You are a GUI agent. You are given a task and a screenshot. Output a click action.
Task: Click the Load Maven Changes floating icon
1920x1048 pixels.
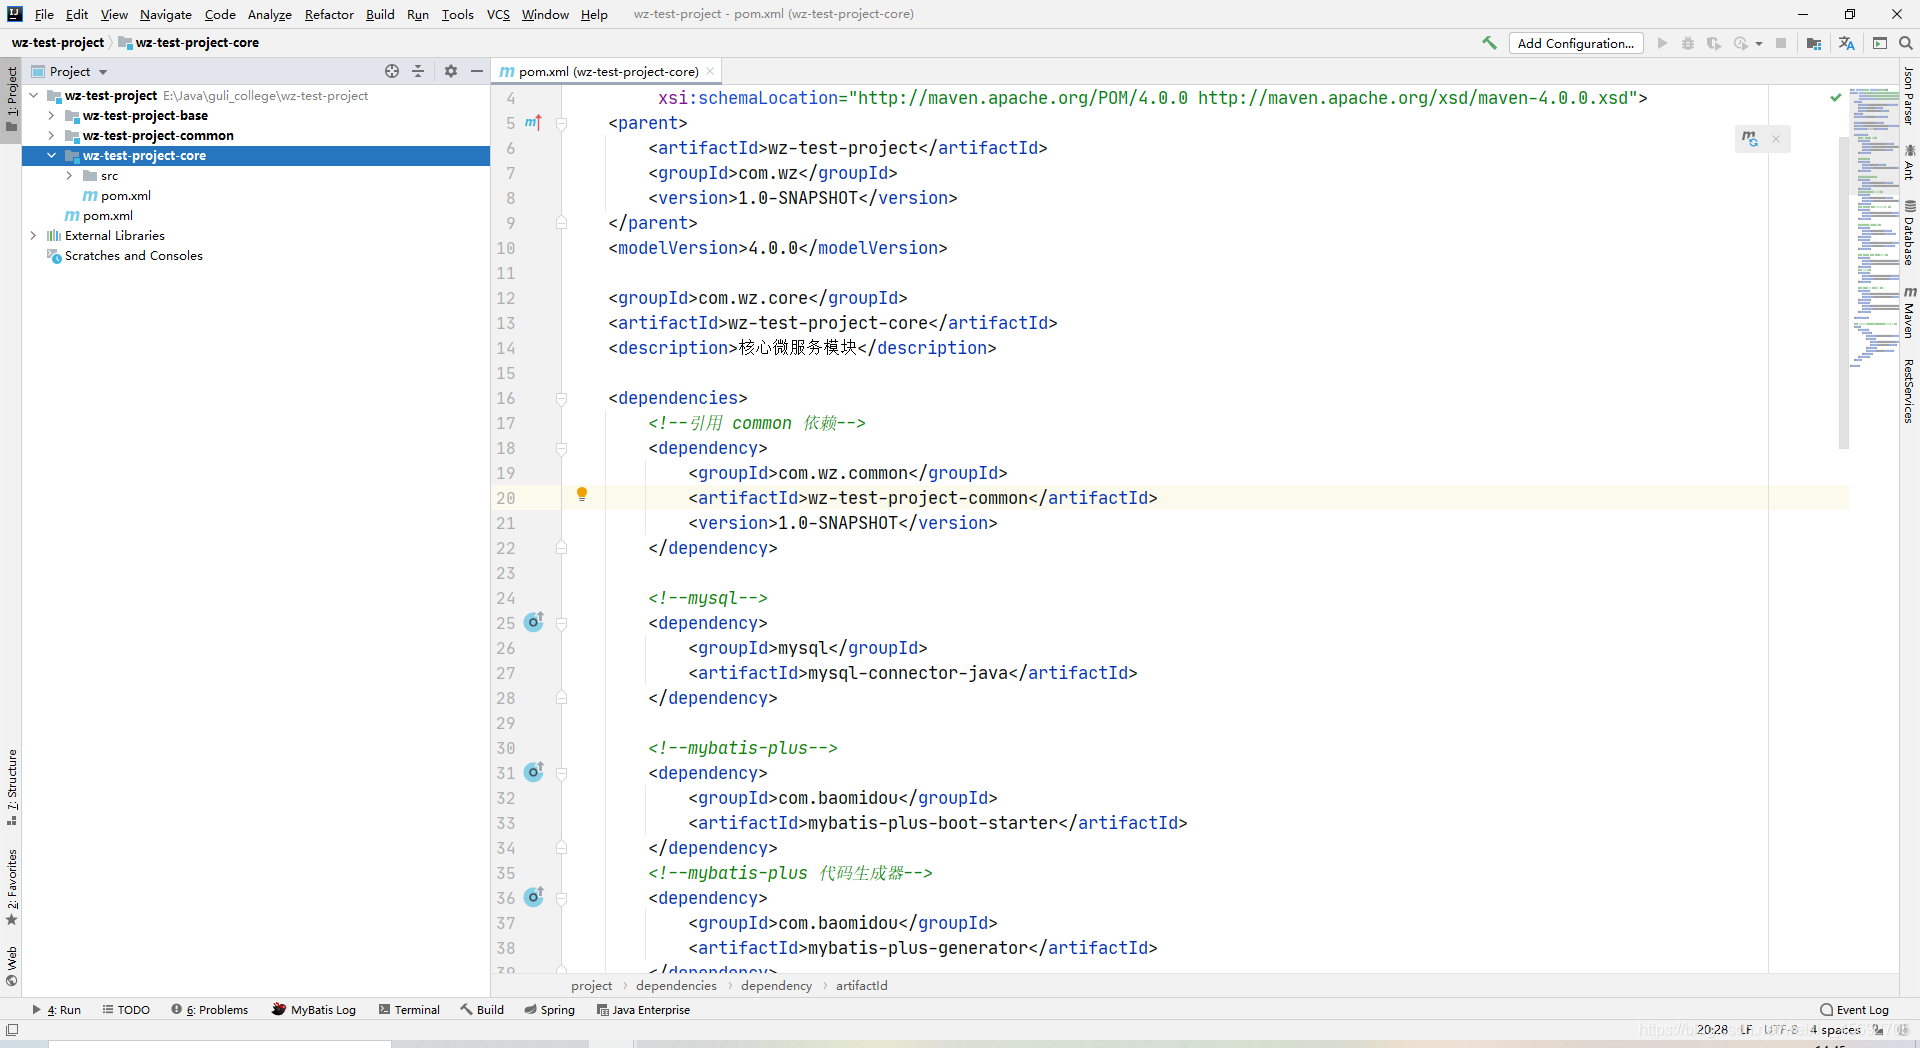tap(1750, 139)
